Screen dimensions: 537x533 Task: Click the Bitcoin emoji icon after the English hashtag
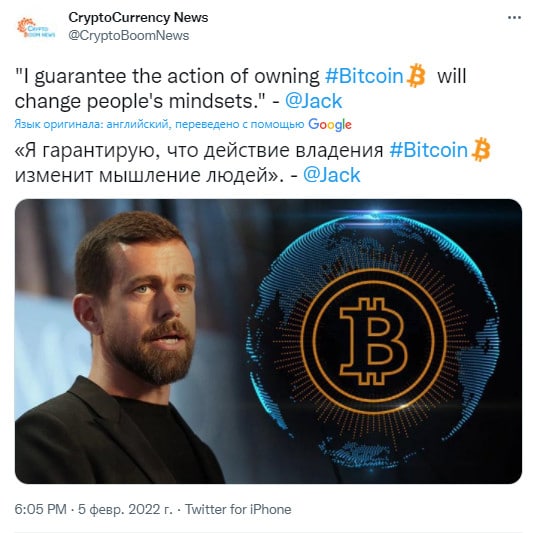416,75
